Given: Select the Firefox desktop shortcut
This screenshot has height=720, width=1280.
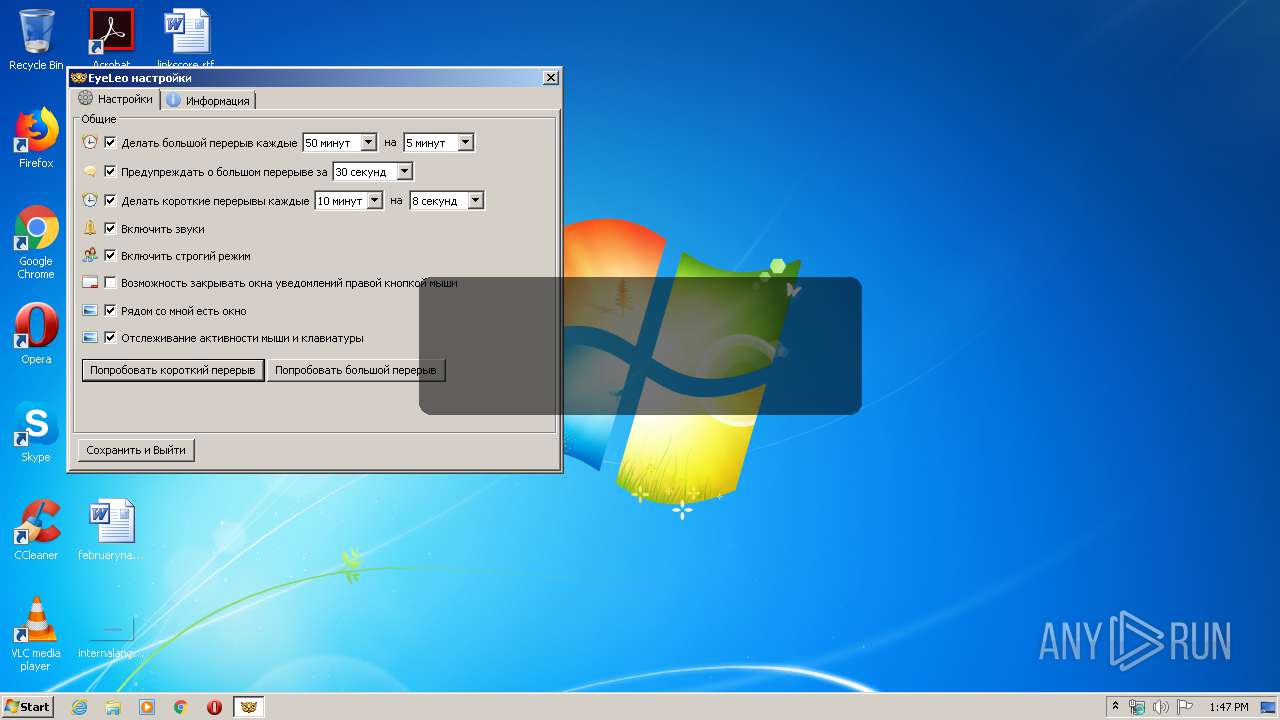Looking at the screenshot, I should [x=36, y=138].
